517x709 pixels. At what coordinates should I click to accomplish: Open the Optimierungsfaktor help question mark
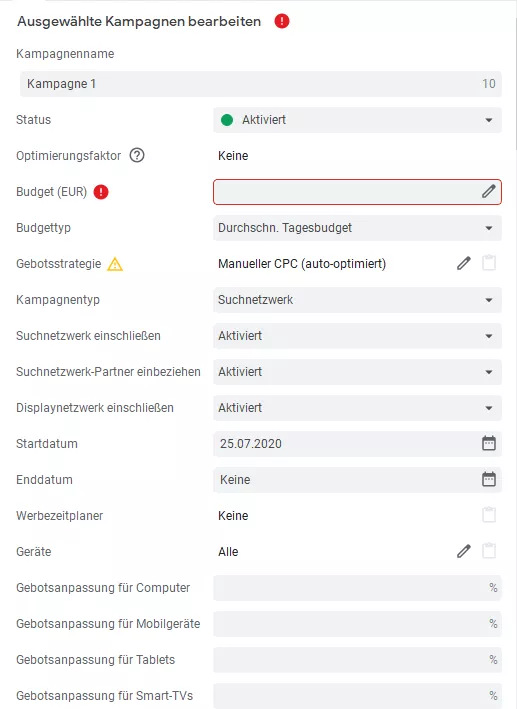(137, 156)
